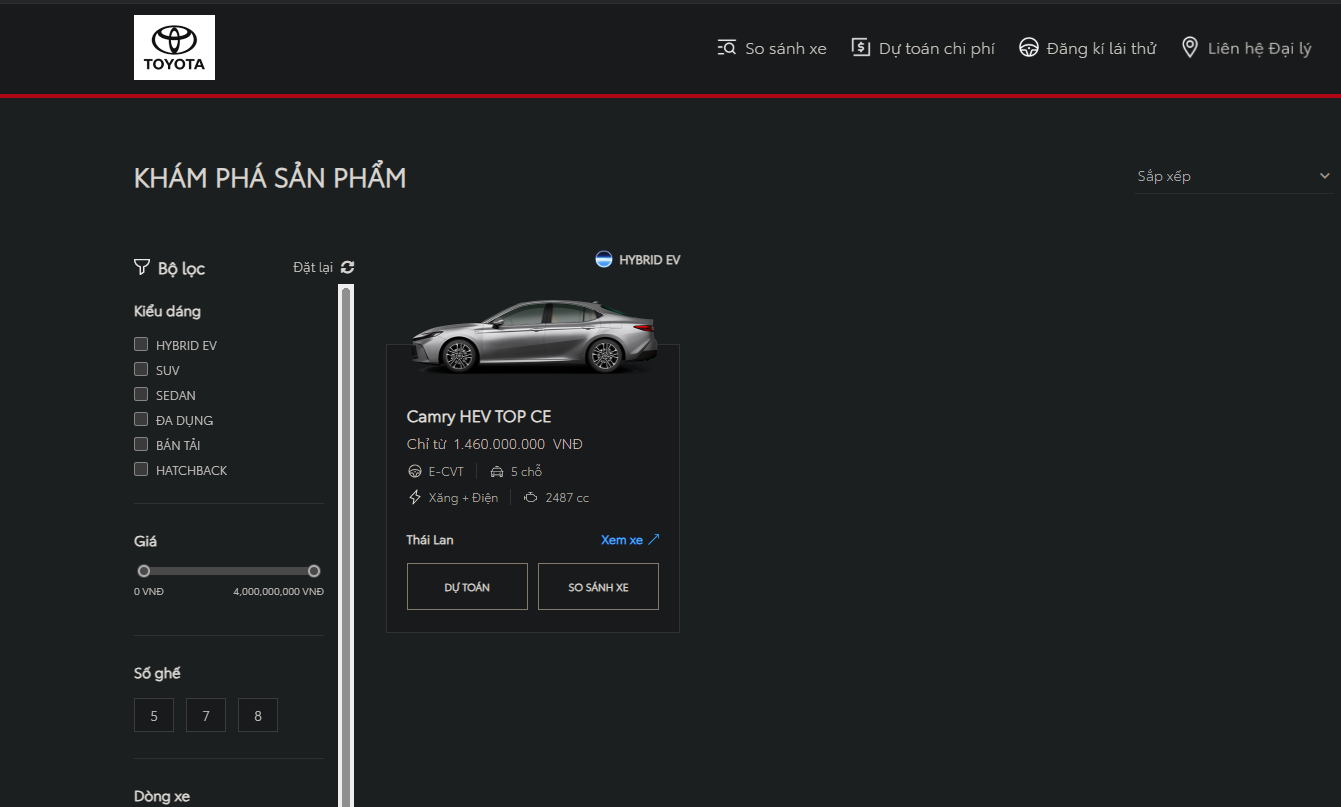The width and height of the screenshot is (1341, 807).
Task: Select 8 seats filter button
Action: 258,715
